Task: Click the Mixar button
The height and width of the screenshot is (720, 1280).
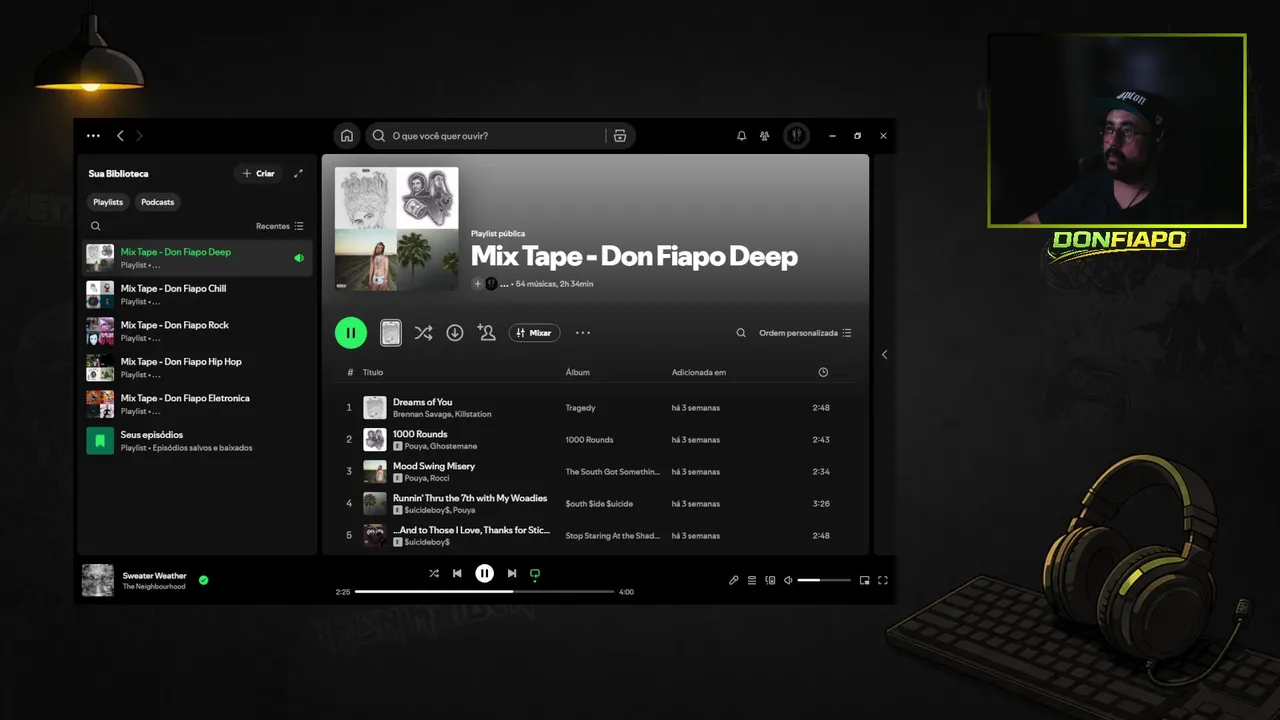Action: [534, 333]
